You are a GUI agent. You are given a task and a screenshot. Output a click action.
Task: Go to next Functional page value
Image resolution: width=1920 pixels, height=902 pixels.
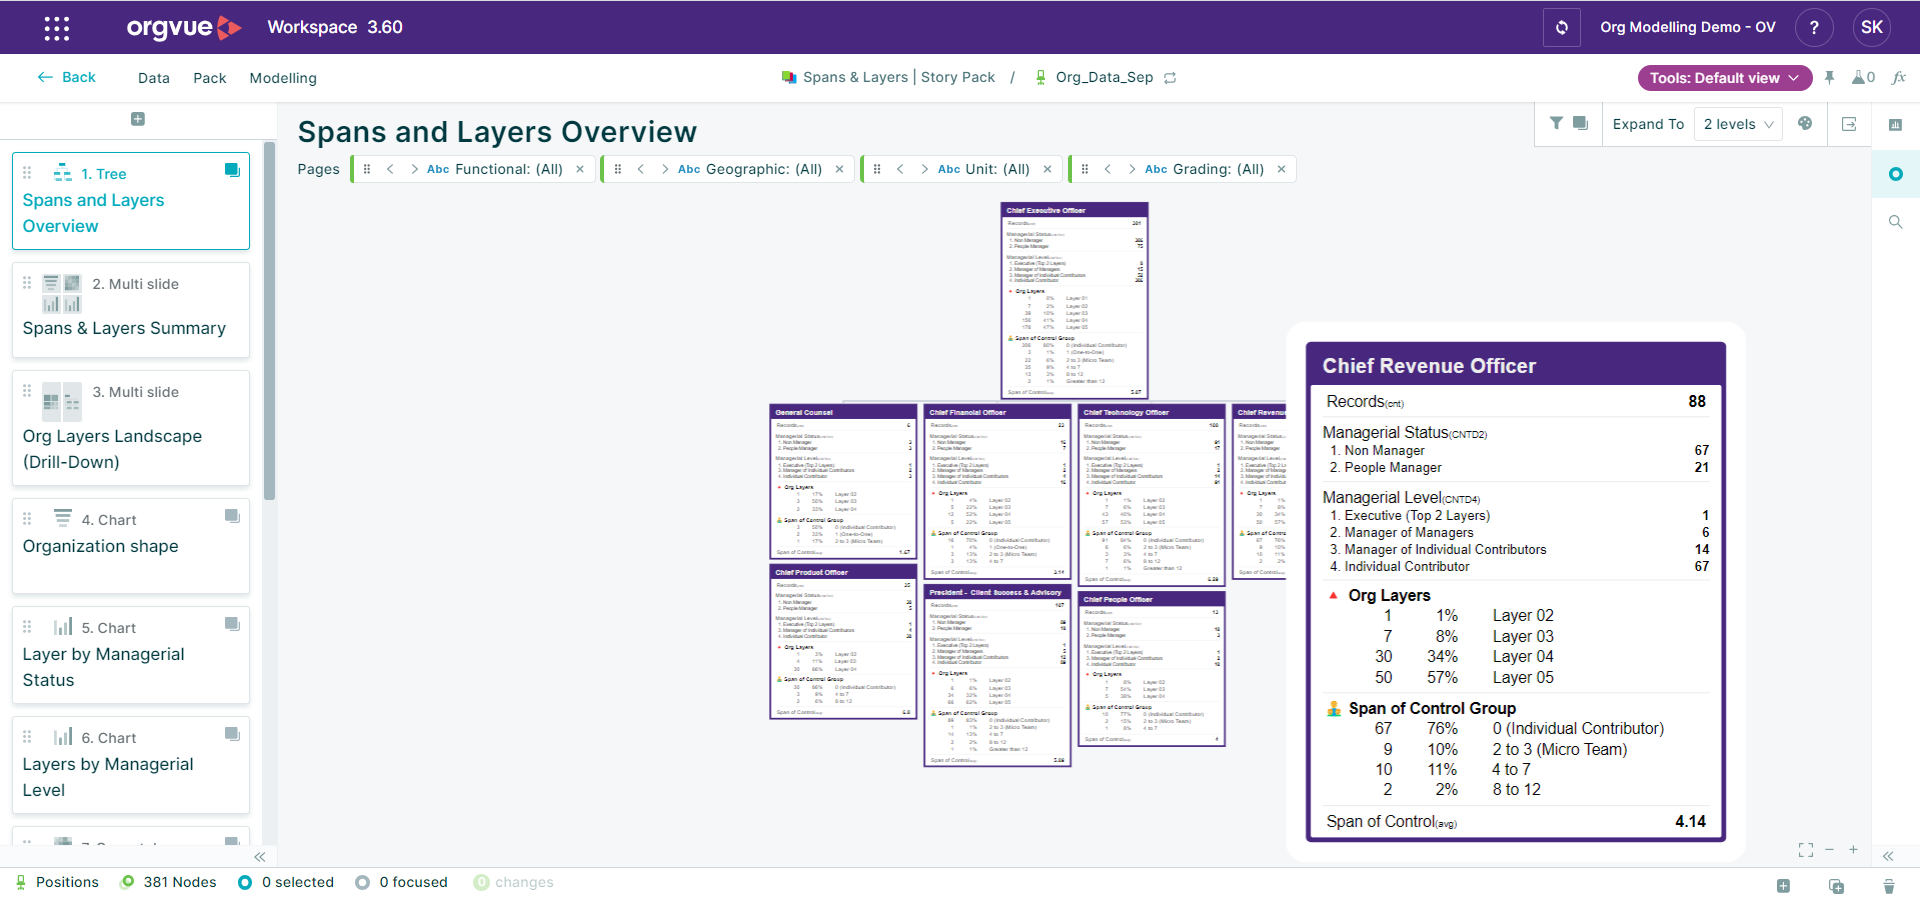point(414,169)
